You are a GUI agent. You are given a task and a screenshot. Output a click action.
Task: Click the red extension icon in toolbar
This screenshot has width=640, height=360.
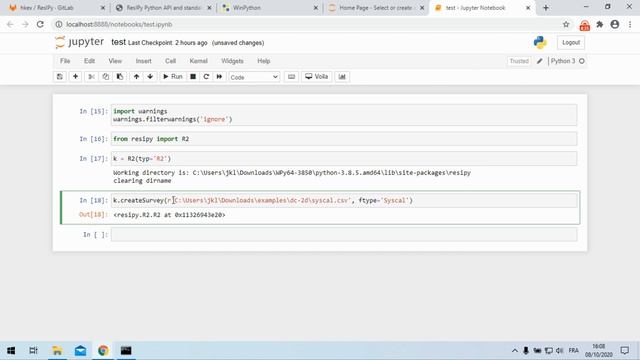pos(584,25)
